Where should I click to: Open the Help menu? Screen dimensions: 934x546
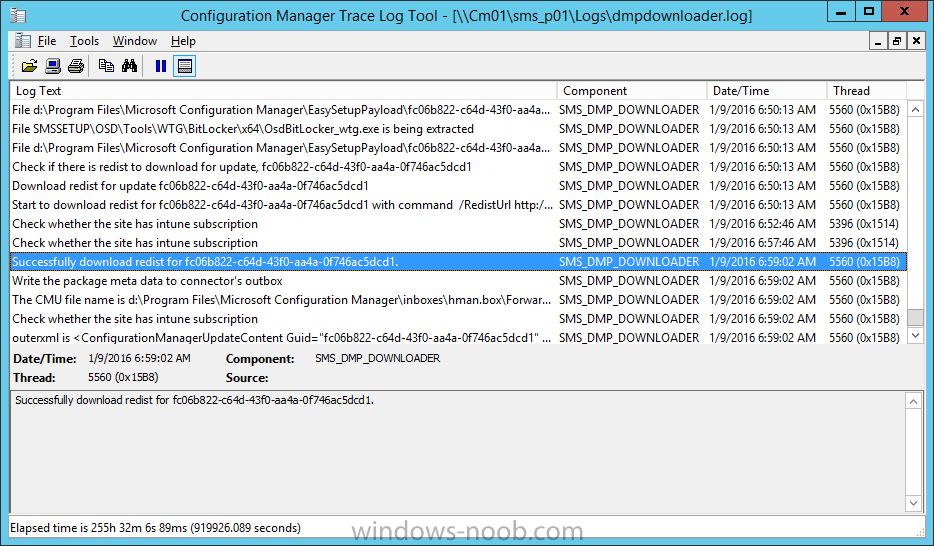pos(183,40)
